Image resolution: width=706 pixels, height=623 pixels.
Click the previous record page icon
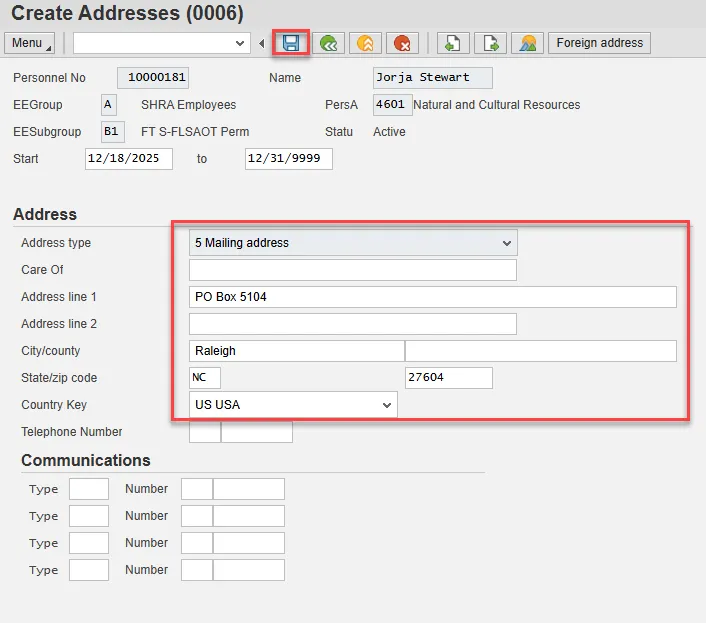click(x=452, y=43)
